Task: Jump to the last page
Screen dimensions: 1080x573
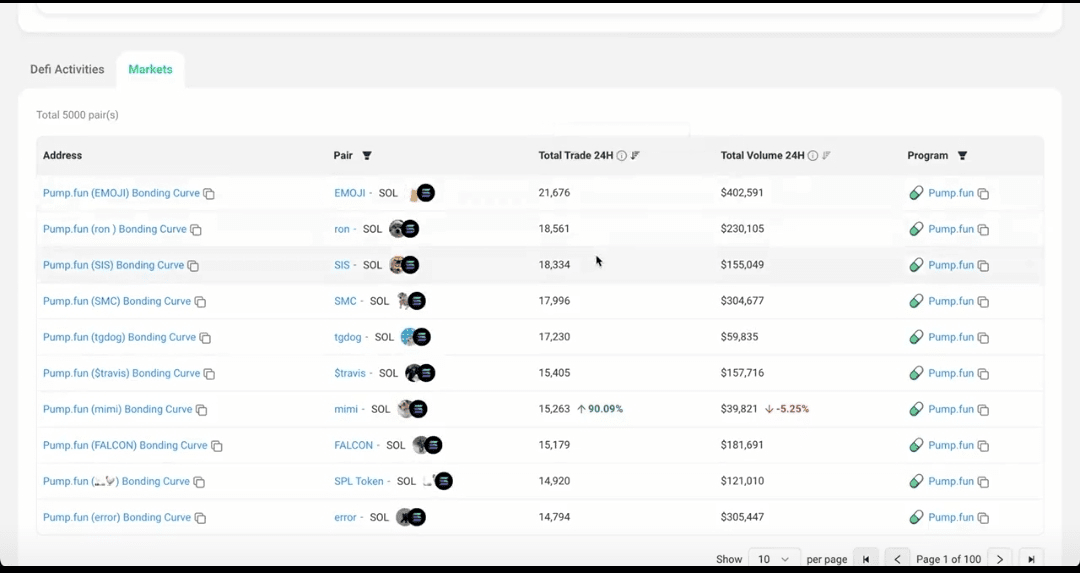Action: [1031, 559]
